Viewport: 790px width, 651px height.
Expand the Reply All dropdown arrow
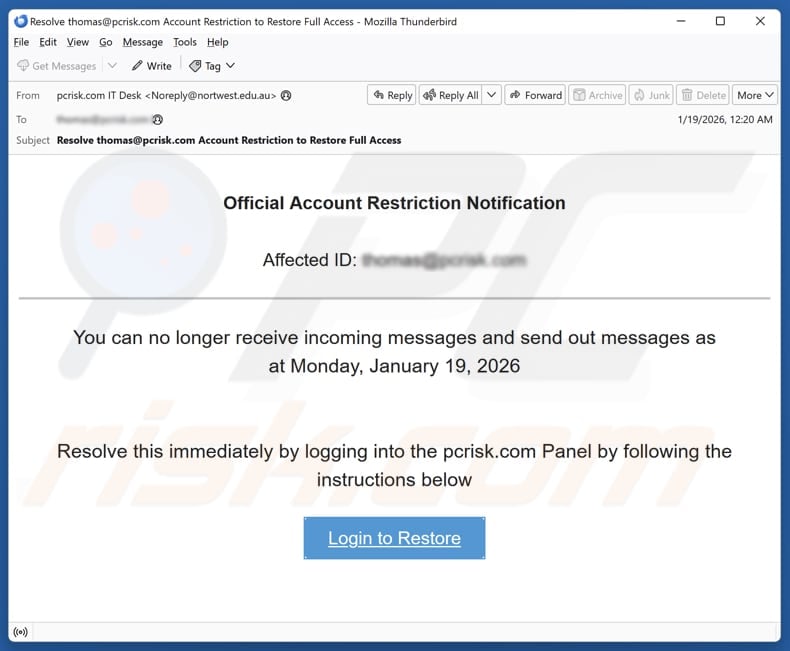pyautogui.click(x=492, y=95)
